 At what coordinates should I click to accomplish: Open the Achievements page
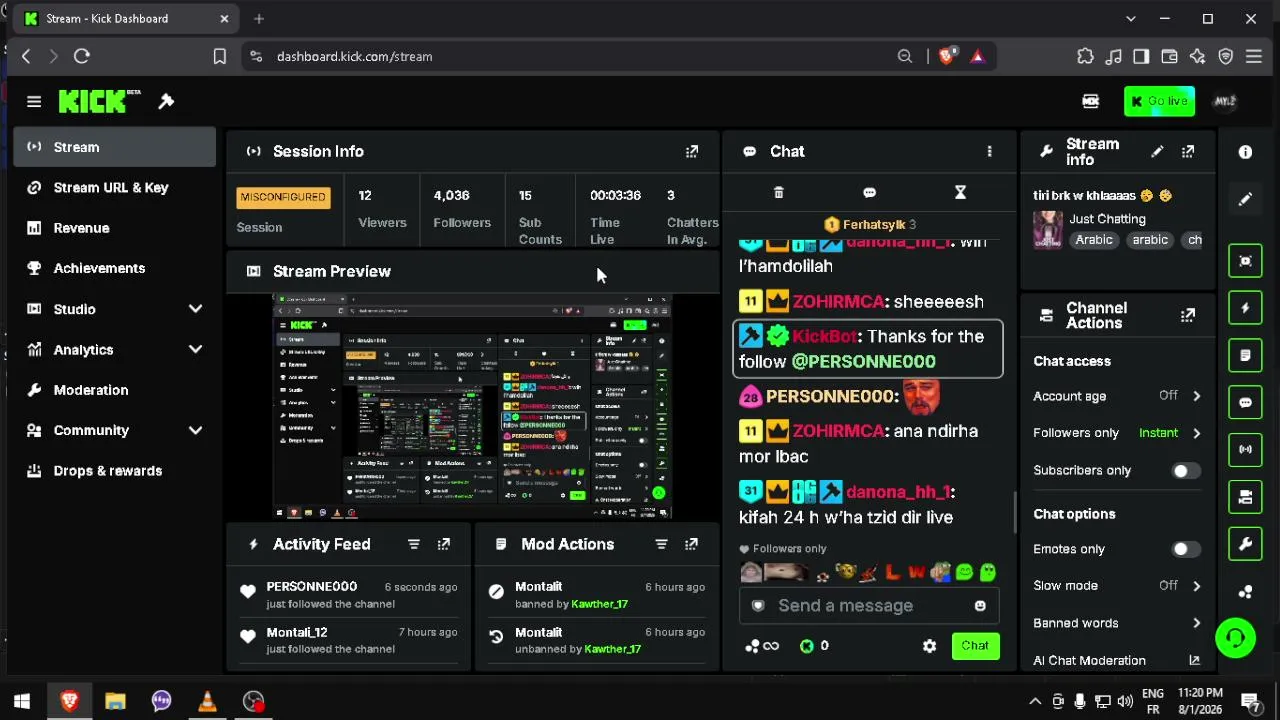[x=115, y=268]
